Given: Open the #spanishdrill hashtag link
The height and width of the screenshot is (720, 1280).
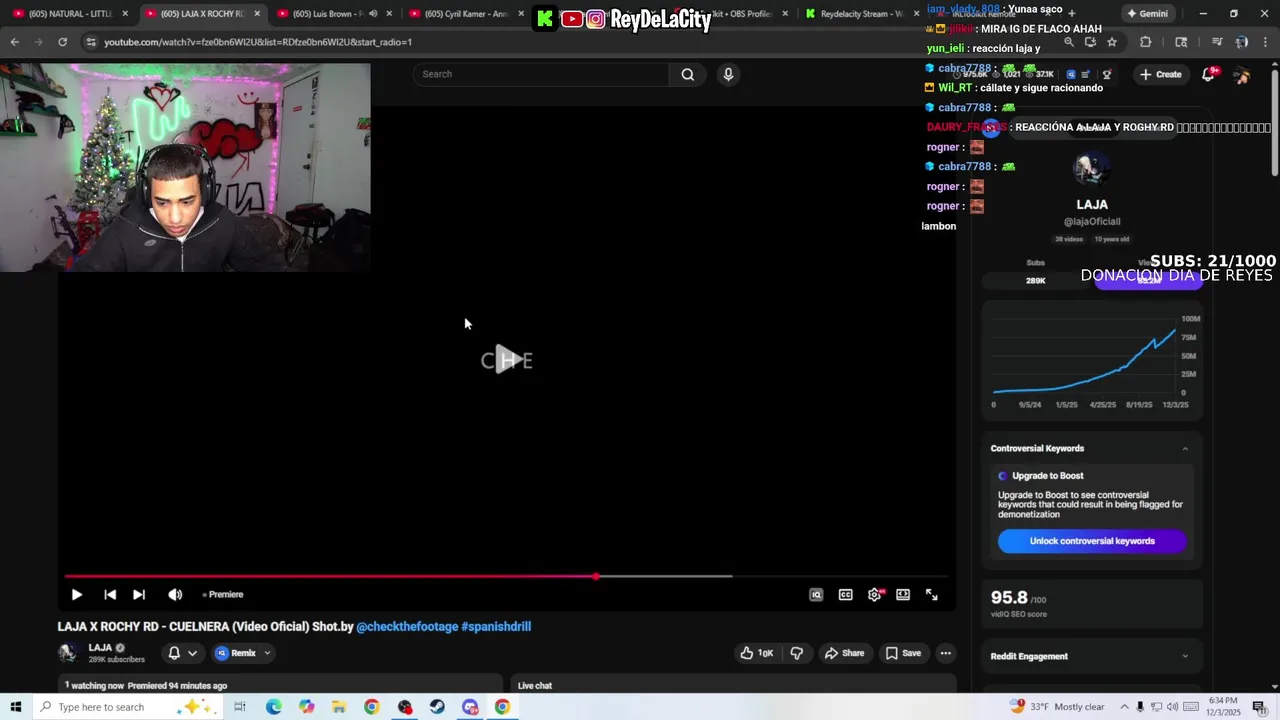Looking at the screenshot, I should [x=496, y=626].
